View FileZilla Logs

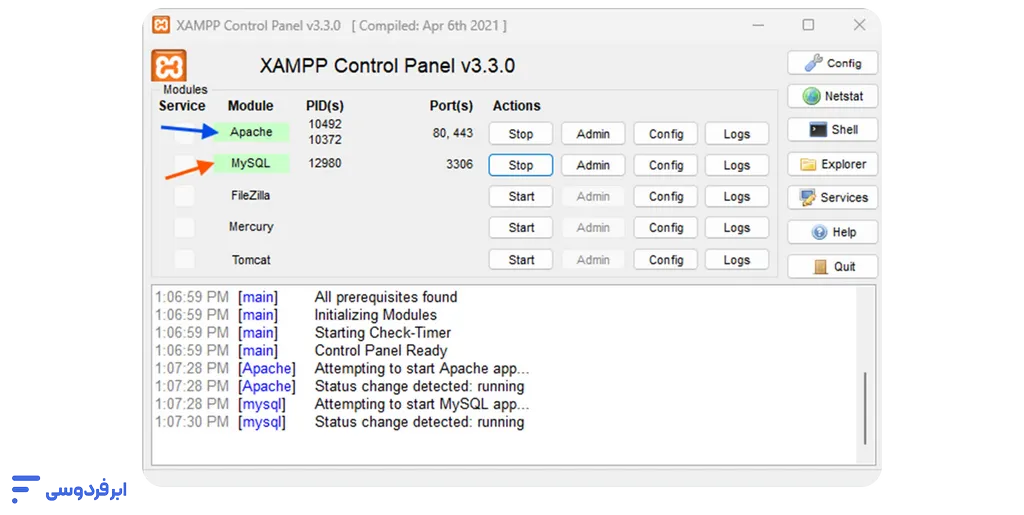point(737,196)
